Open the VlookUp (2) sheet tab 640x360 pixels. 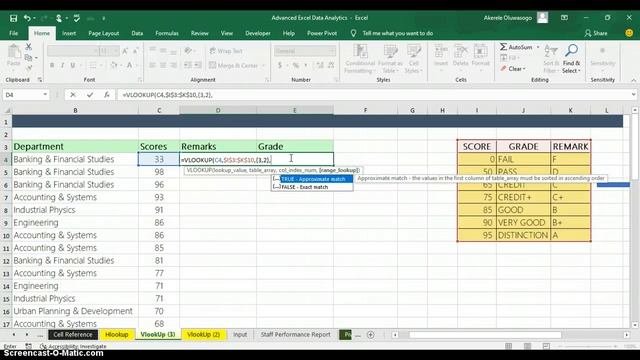tap(203, 335)
